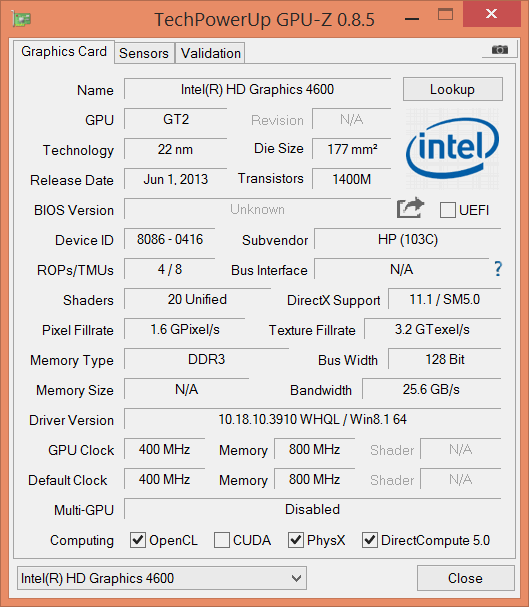Open the Intel HD Graphics 4600 dropdown

(162, 578)
